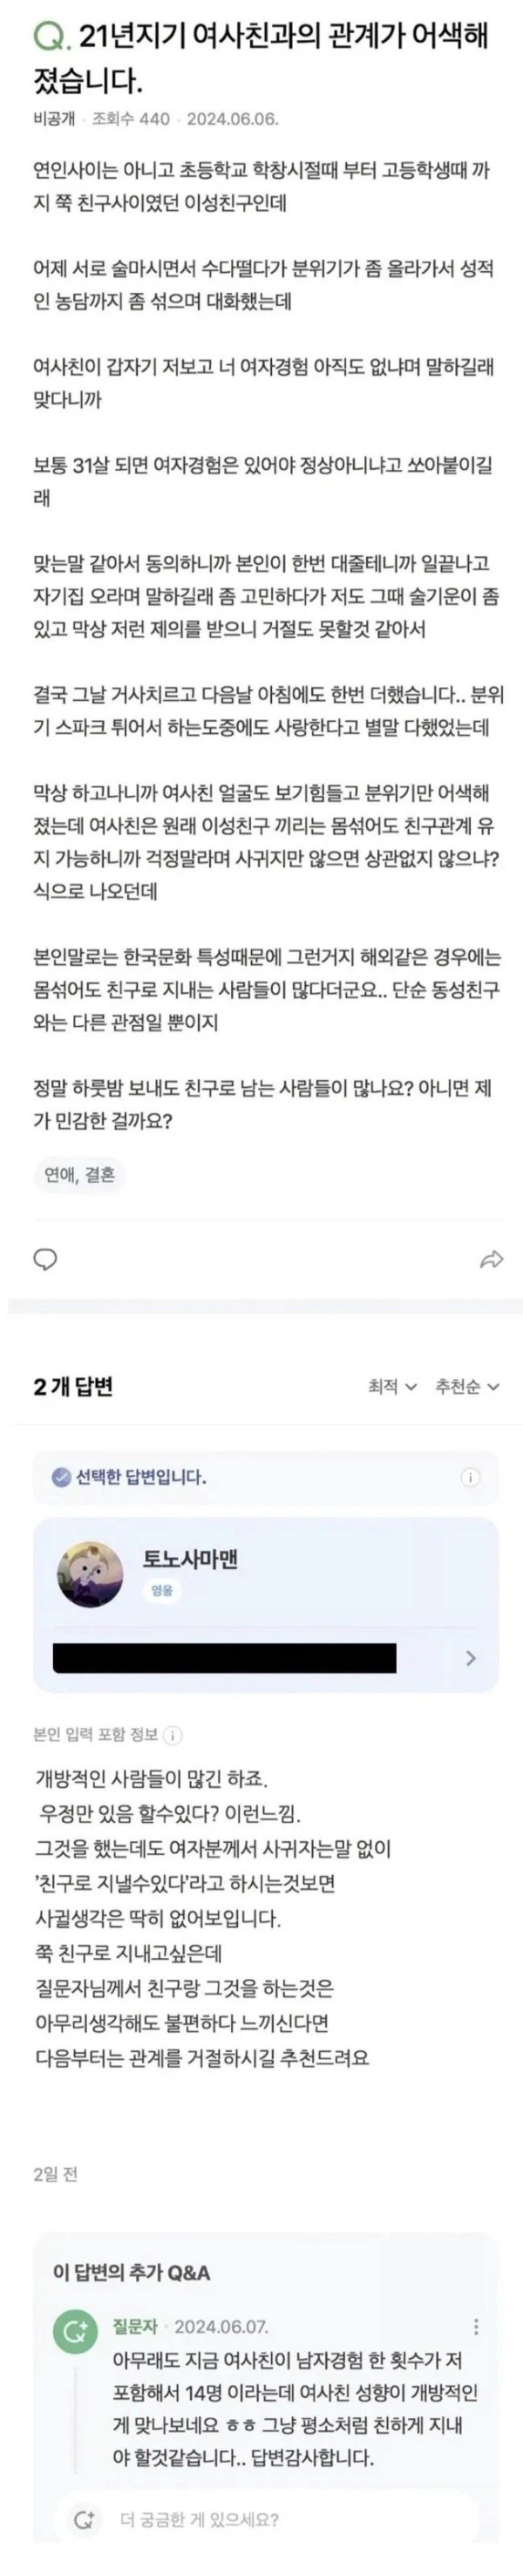Tap info icon next to 본인 입력 포함 정보
523x2576 pixels.
(x=172, y=1735)
